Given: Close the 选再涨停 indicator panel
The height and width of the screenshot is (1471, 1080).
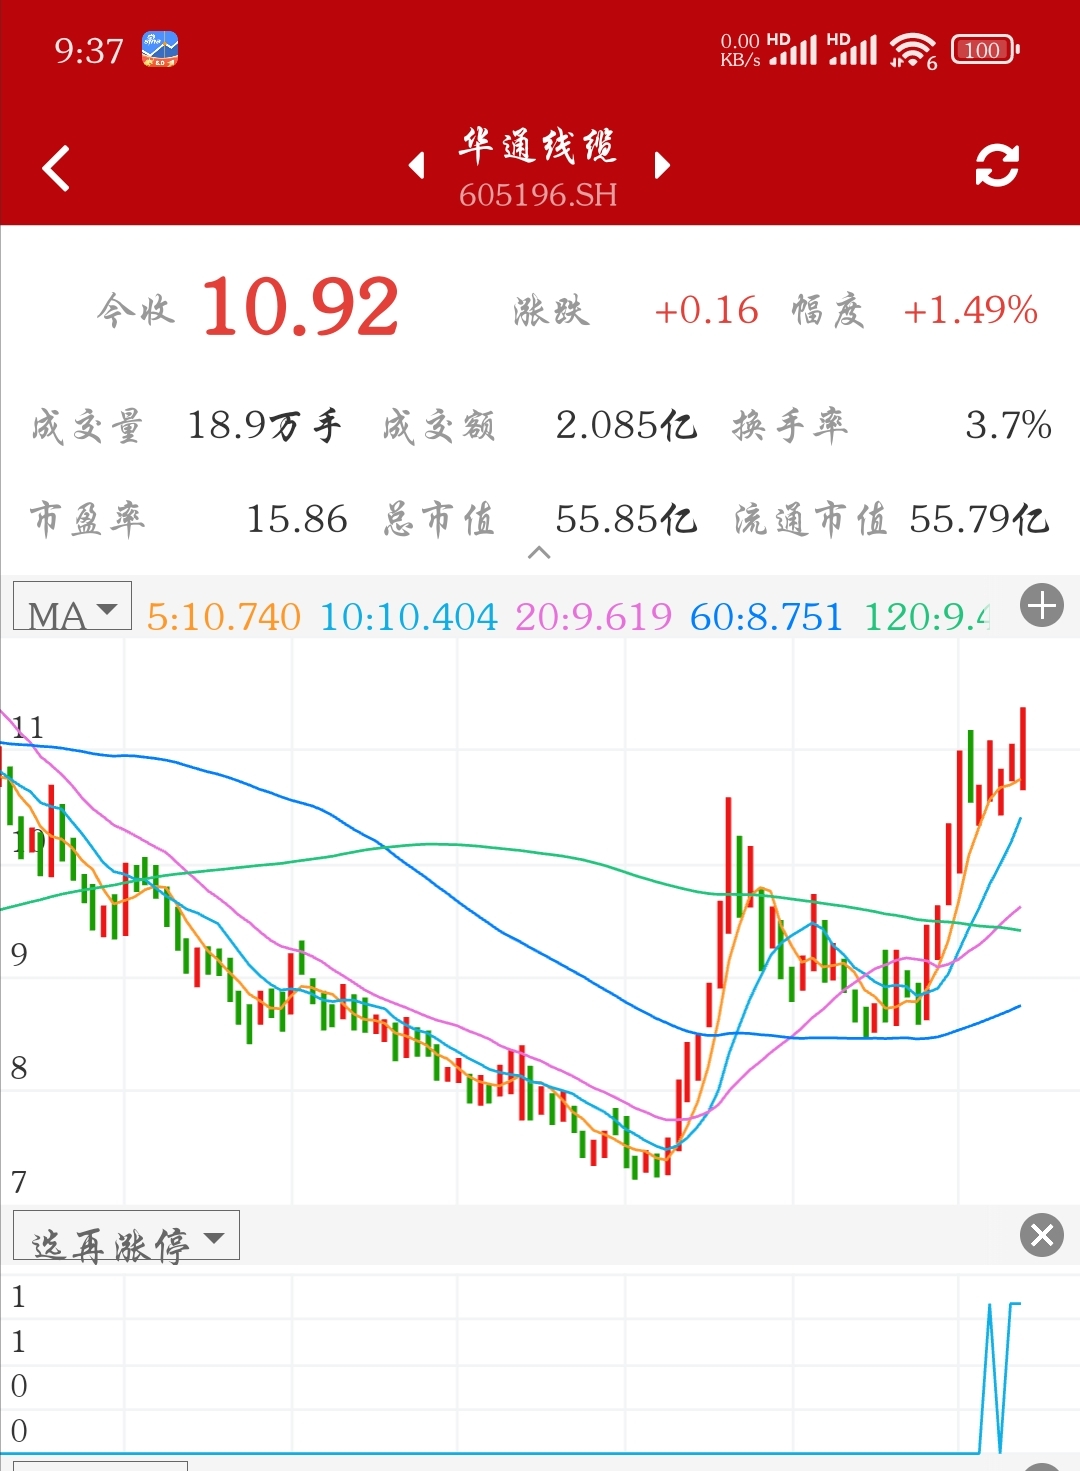Looking at the screenshot, I should coord(1041,1235).
